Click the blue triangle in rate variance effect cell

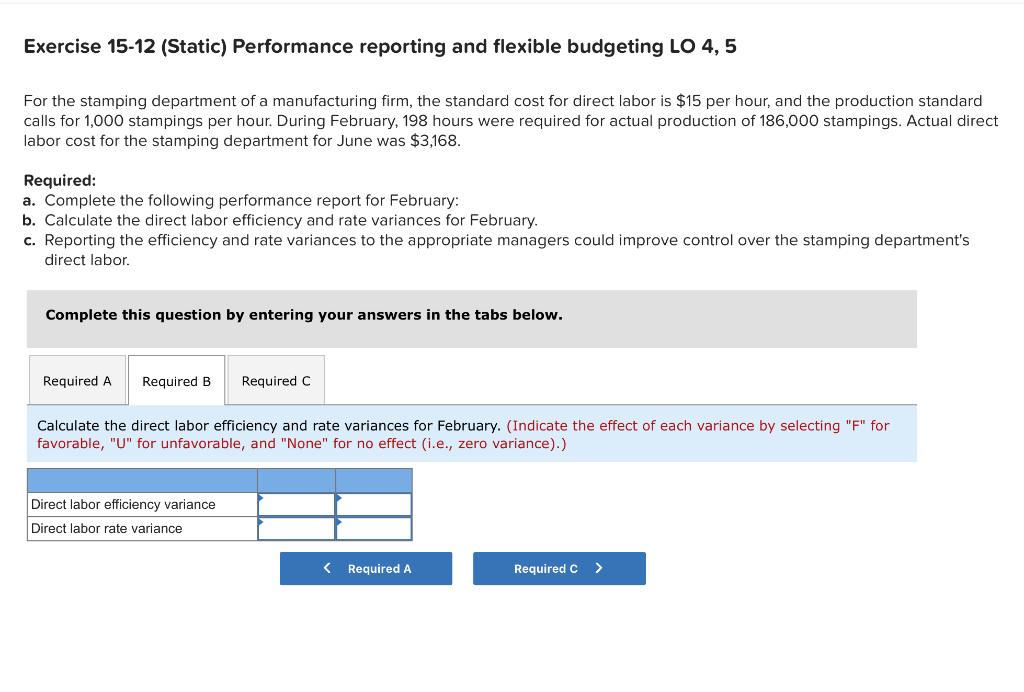(340, 523)
